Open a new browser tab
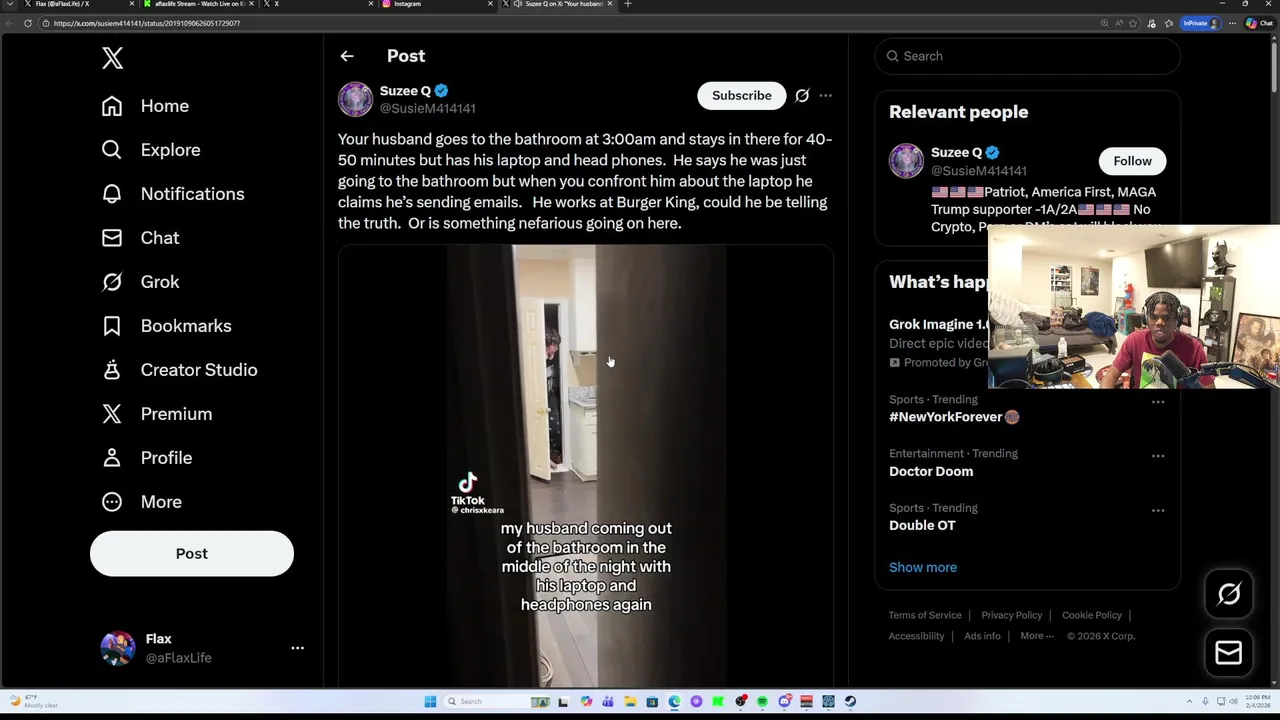This screenshot has width=1280, height=720. pyautogui.click(x=628, y=4)
